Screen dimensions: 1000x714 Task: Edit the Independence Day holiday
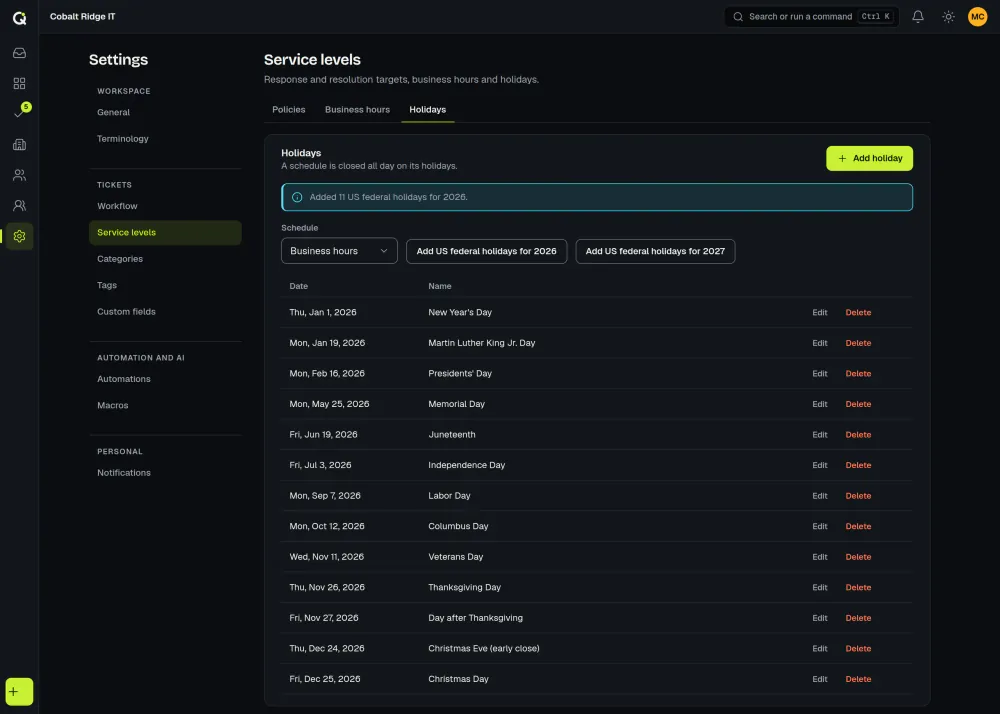(820, 465)
